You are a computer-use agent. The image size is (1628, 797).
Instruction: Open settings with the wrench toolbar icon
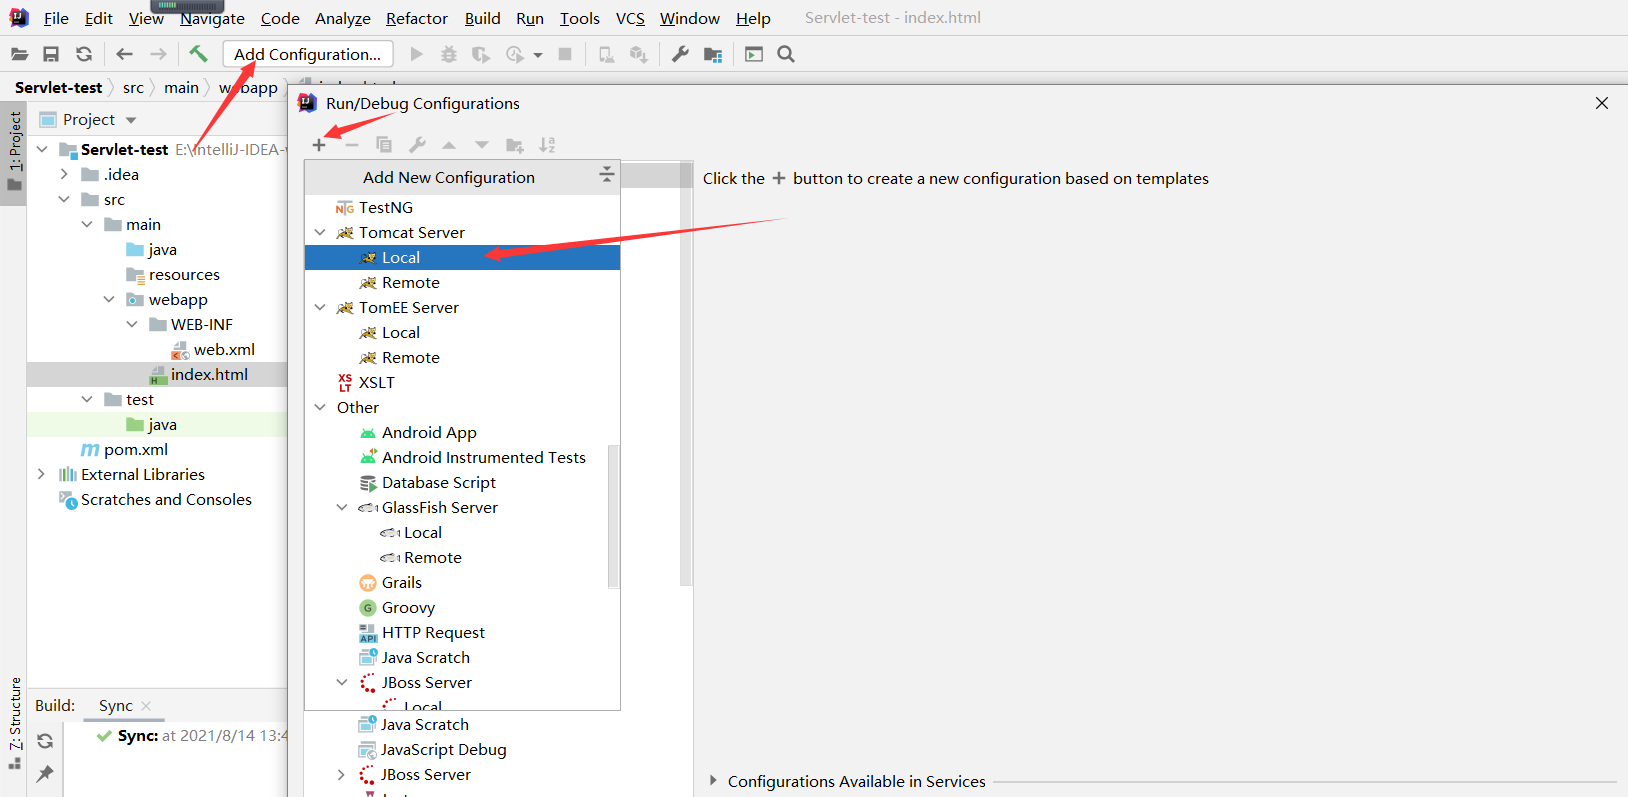tap(680, 54)
